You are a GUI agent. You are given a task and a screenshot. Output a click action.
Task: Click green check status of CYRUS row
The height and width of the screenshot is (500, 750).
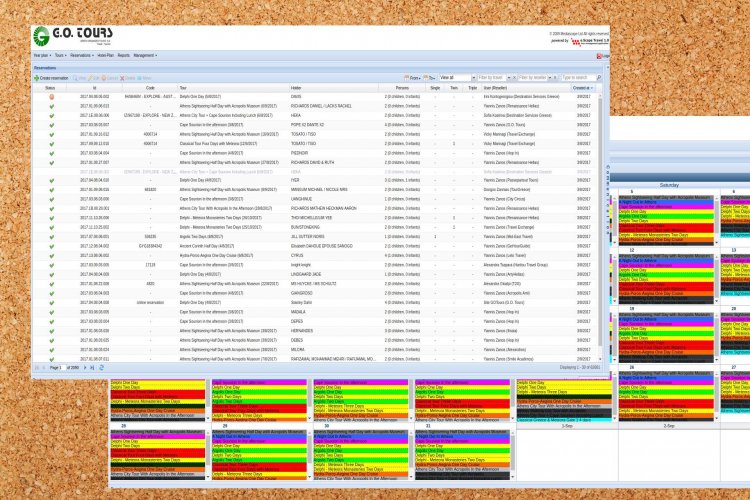tap(52, 256)
